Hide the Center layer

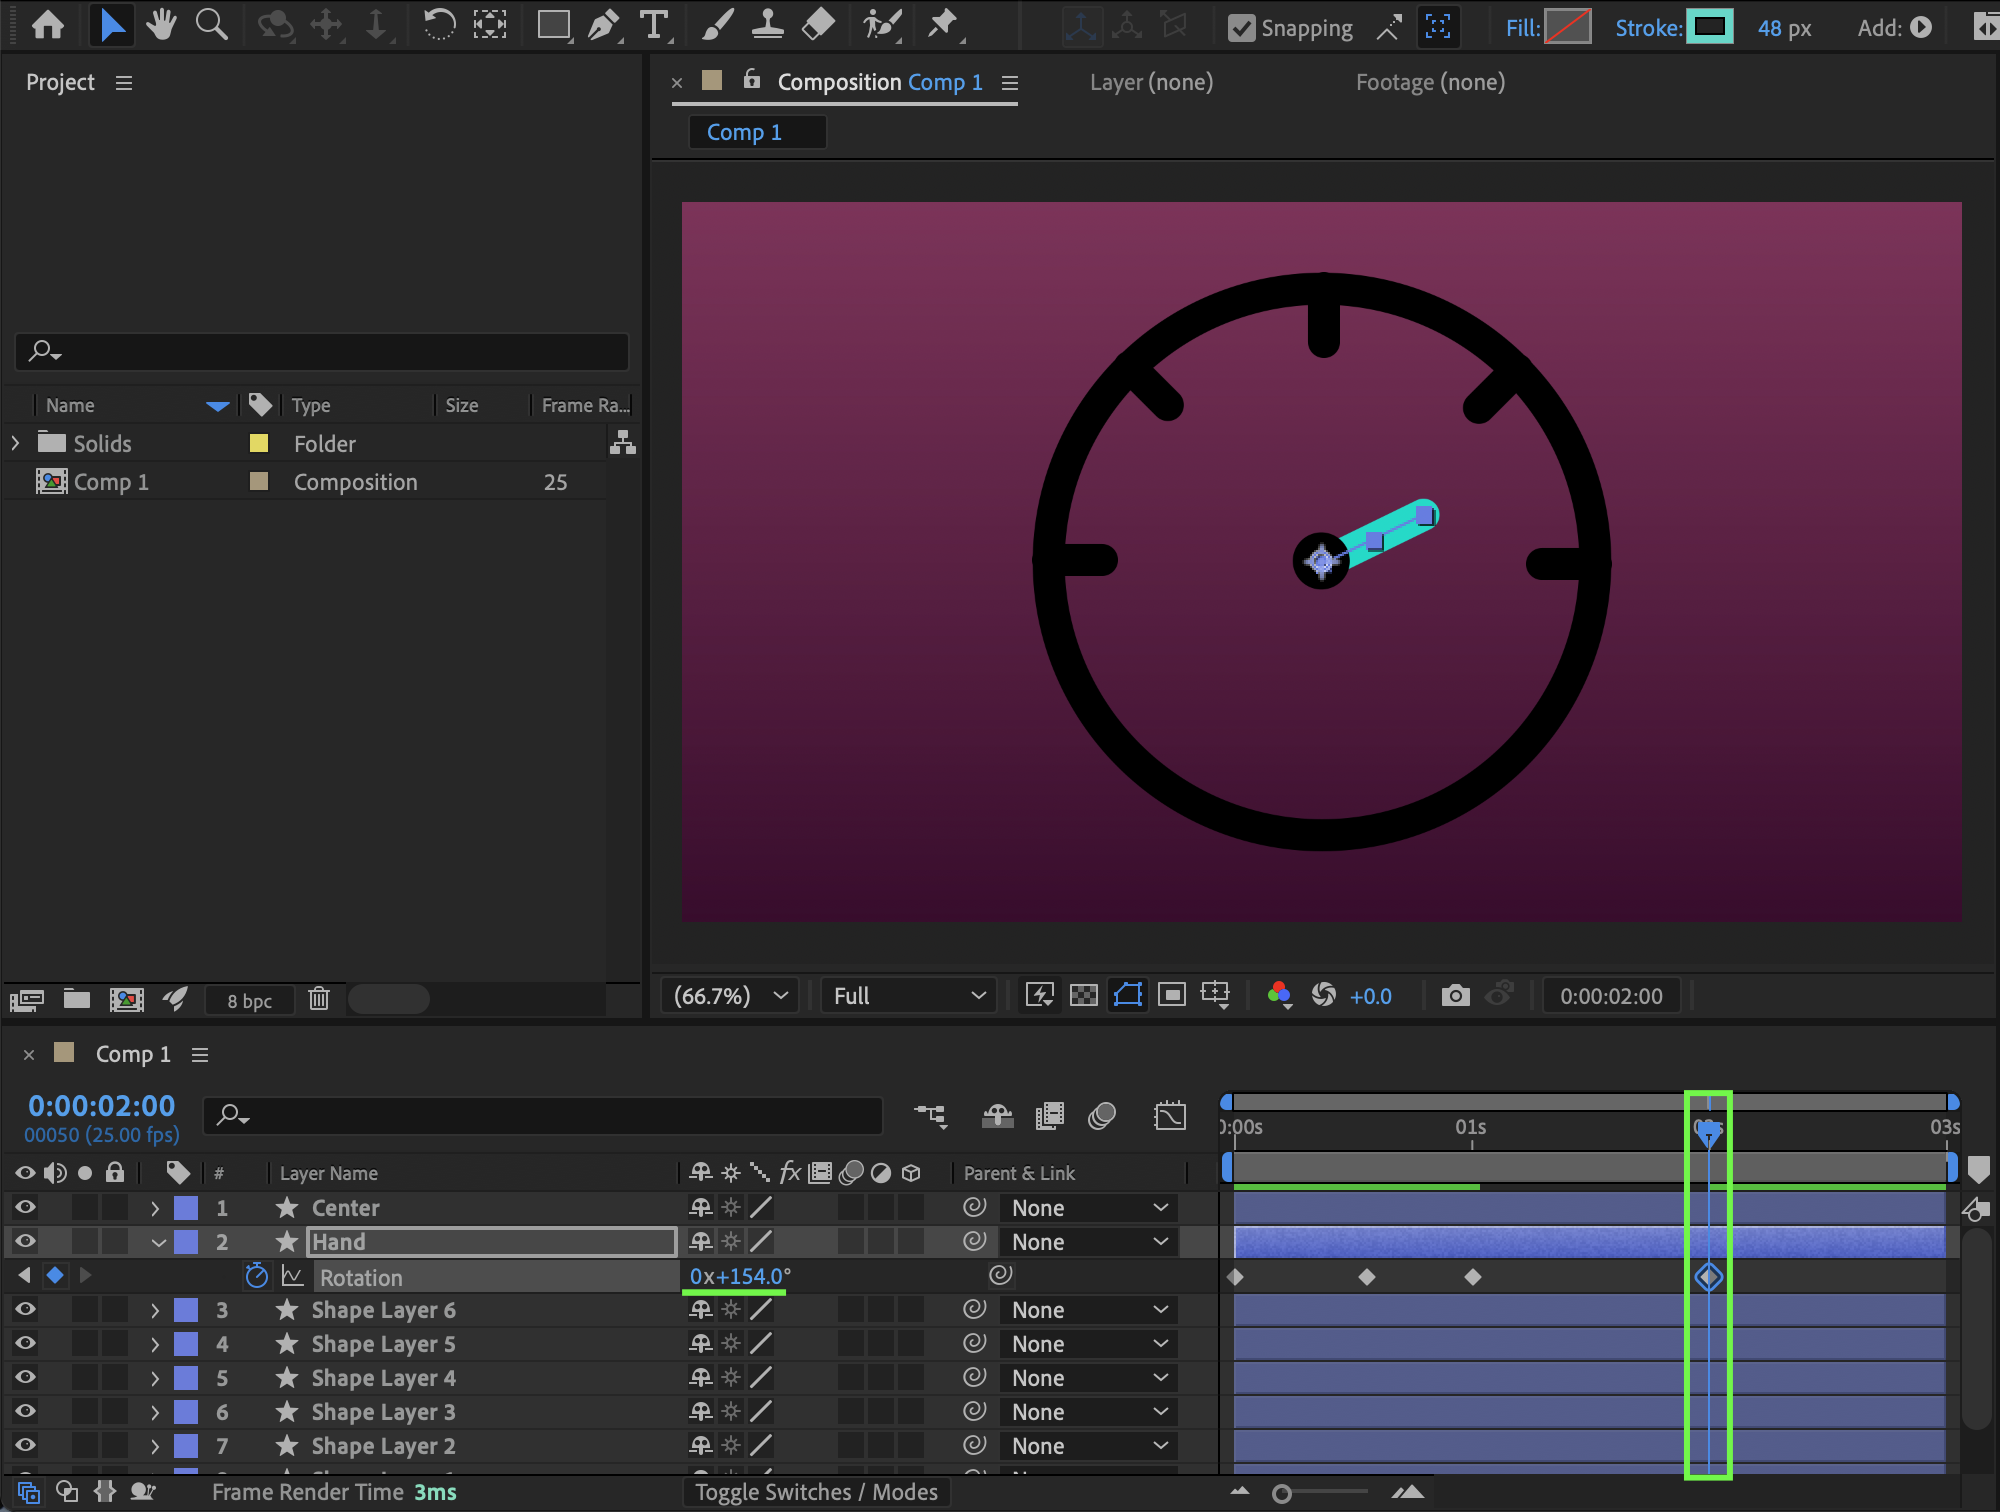[25, 1207]
